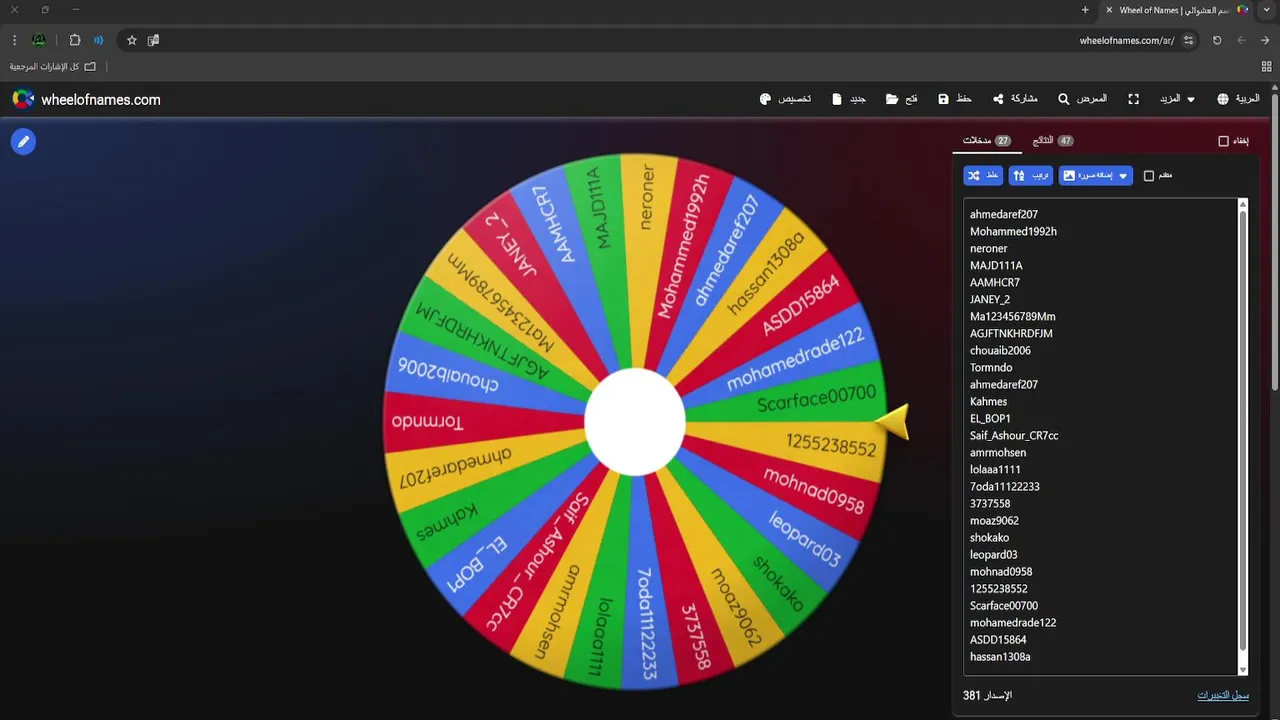Click the entries list scrollbar
1280x720 pixels.
[1243, 430]
